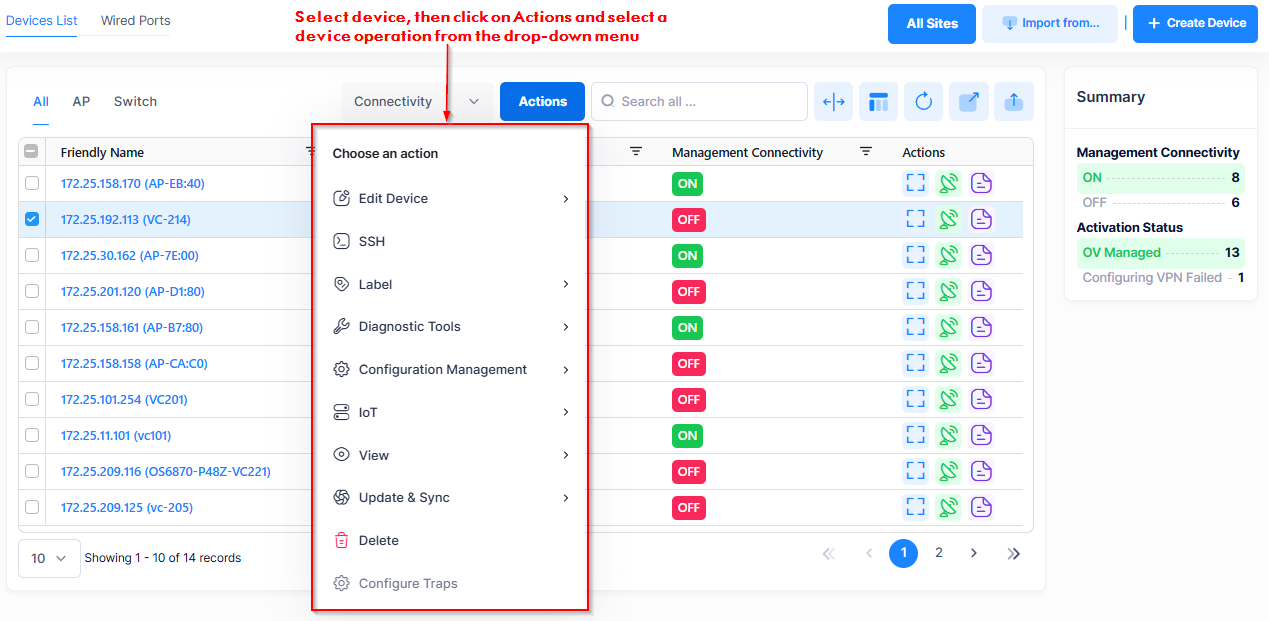Open the 172.25.101.254 (VC201) device link
This screenshot has height=621, width=1269.
pyautogui.click(x=124, y=400)
